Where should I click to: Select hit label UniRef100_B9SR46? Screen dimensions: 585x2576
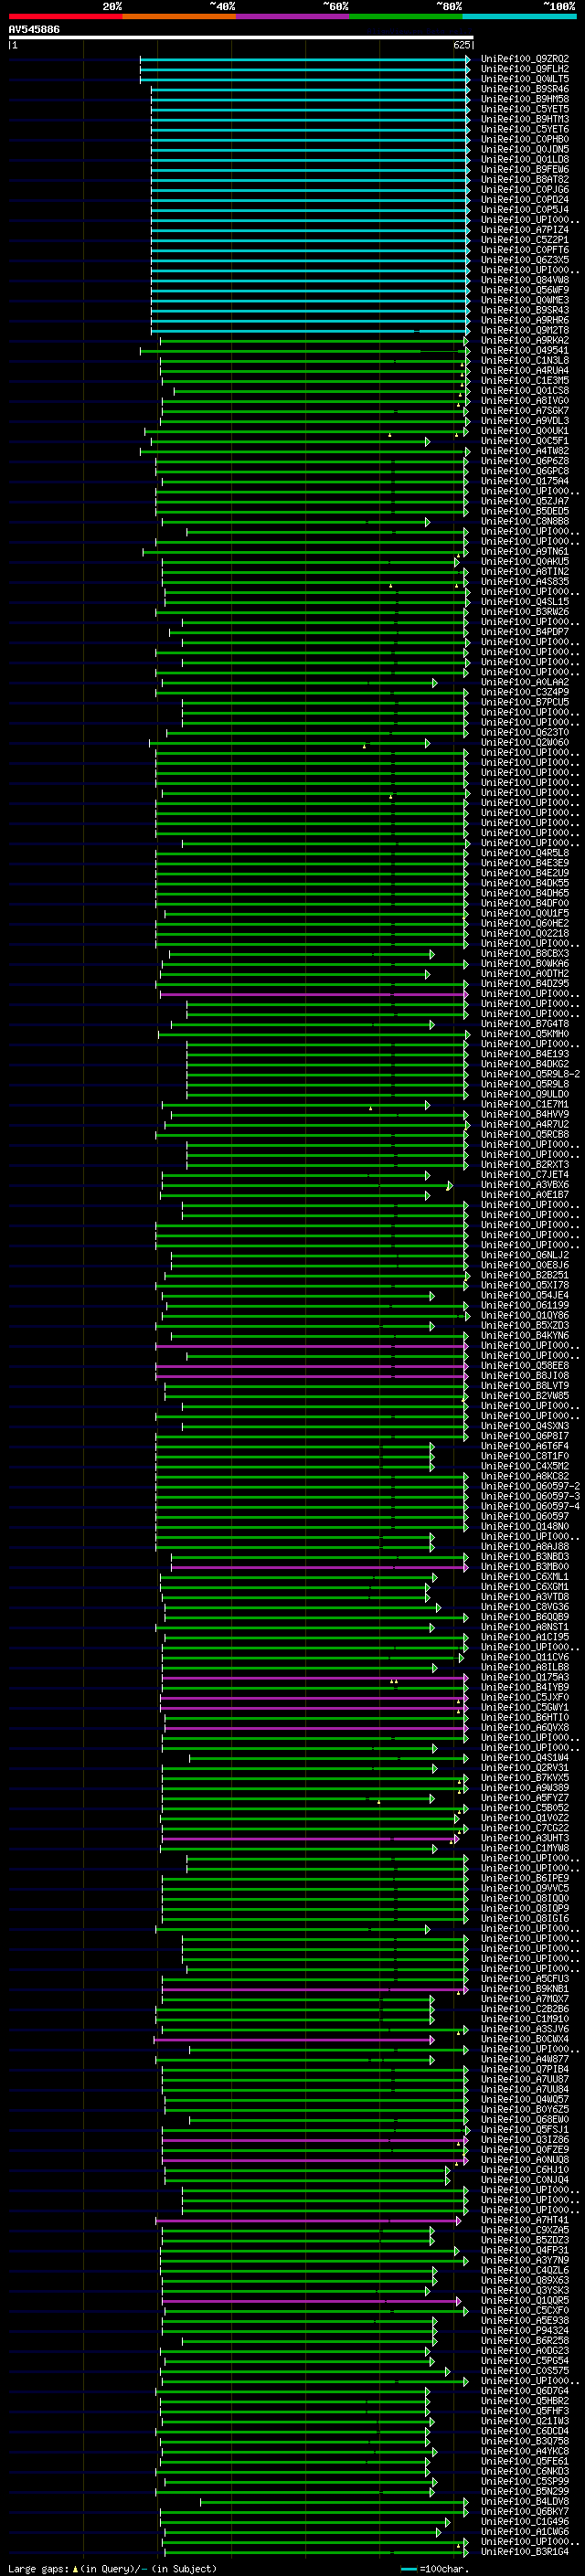point(525,89)
